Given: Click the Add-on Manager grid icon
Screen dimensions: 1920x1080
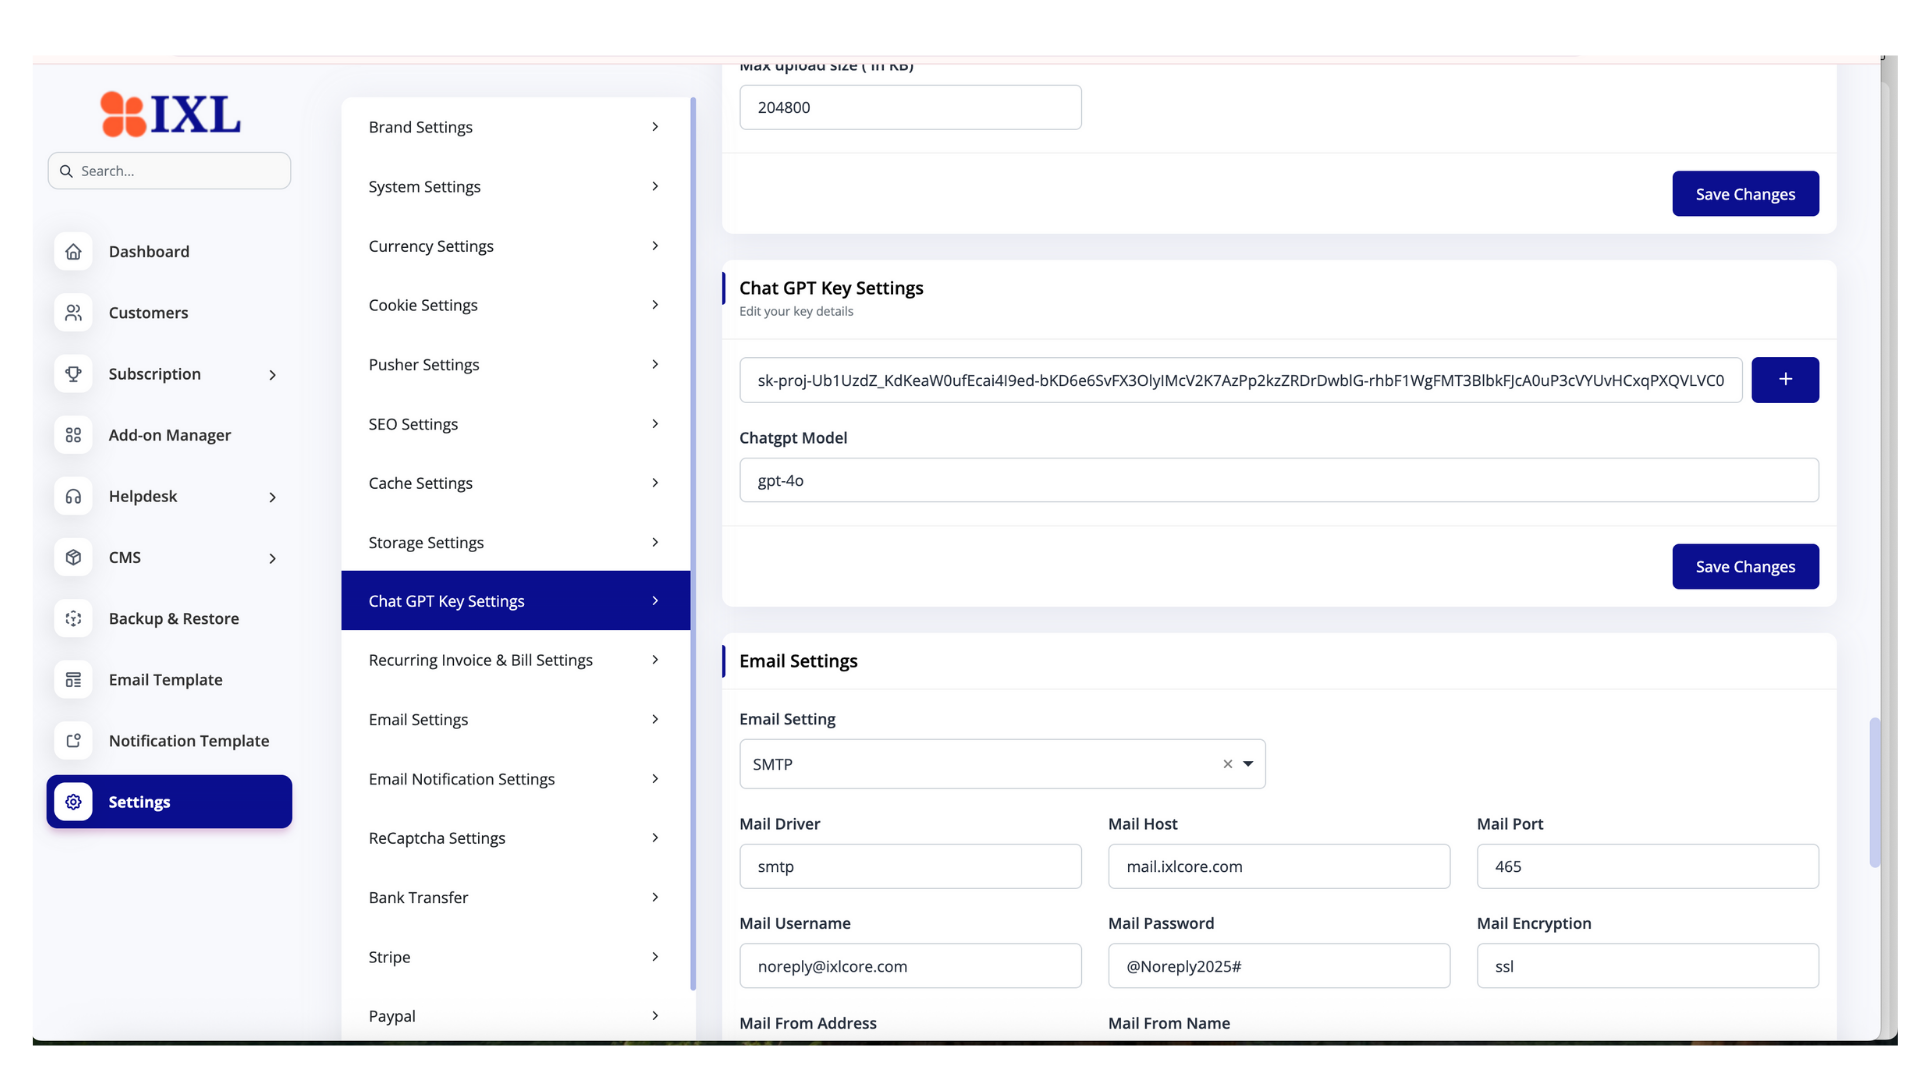Looking at the screenshot, I should click(73, 435).
